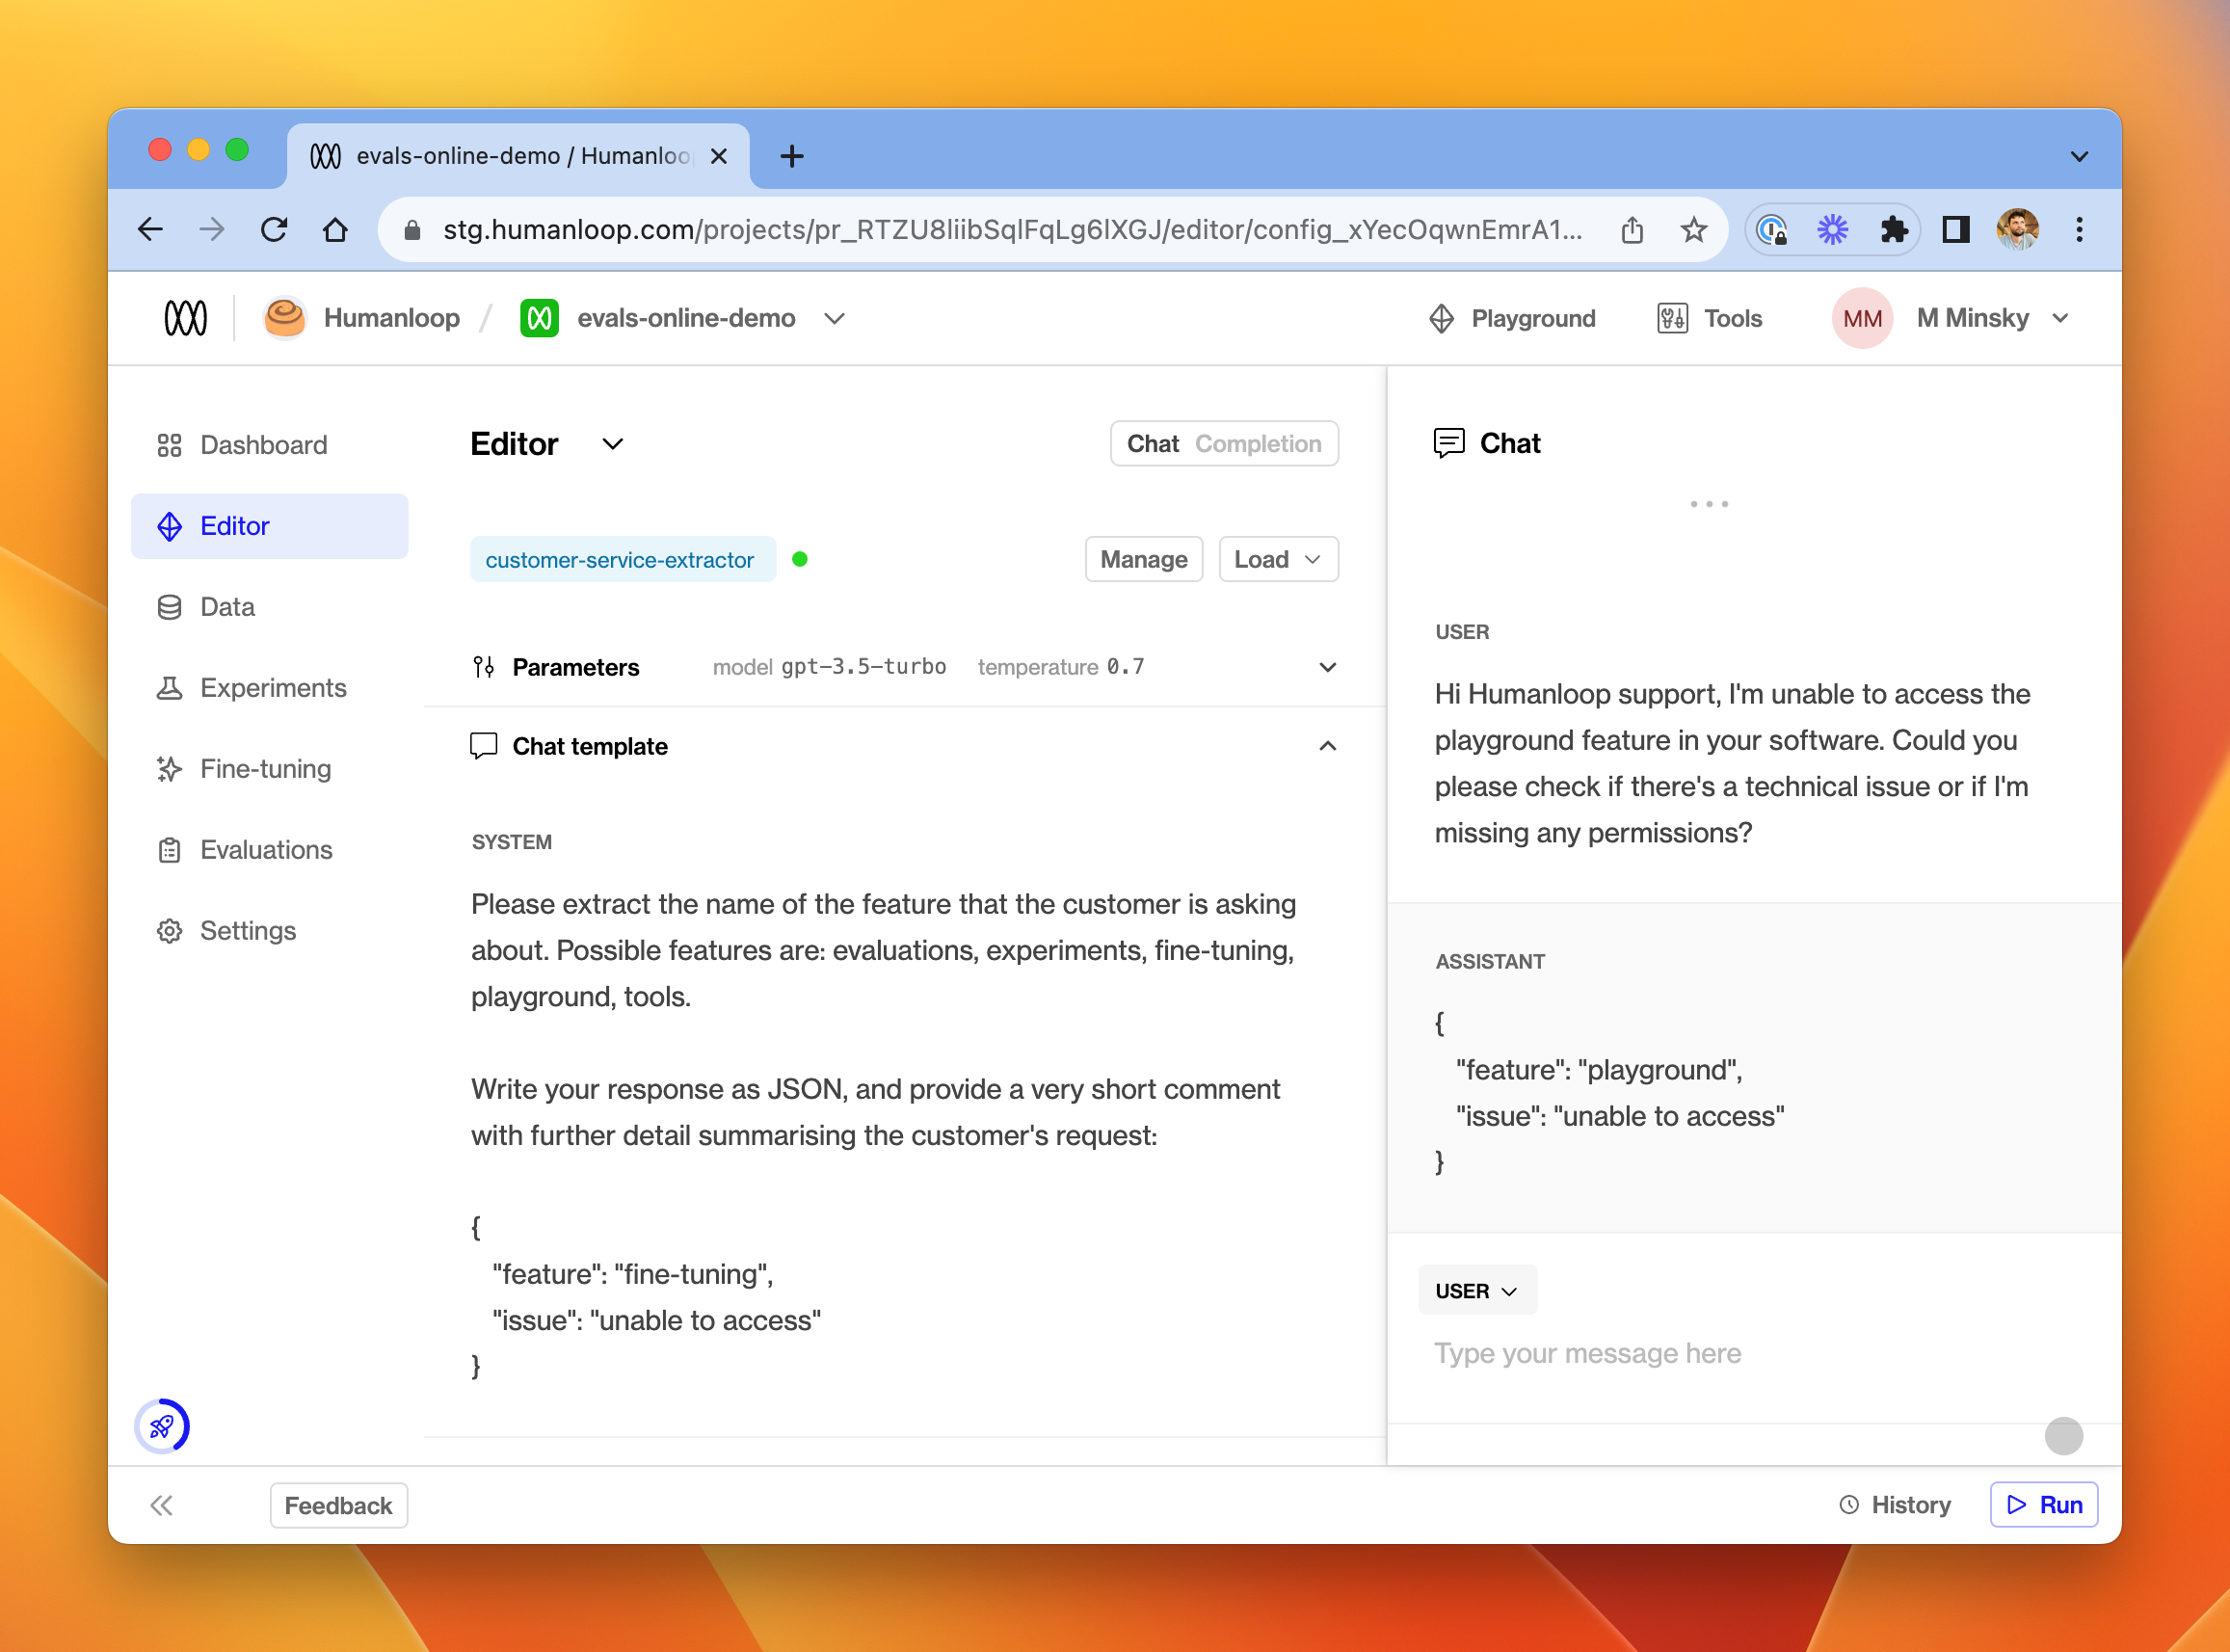Toggle the browser side panel icon
Screen dimensions: 2230x1652
pyautogui.click(x=1955, y=230)
